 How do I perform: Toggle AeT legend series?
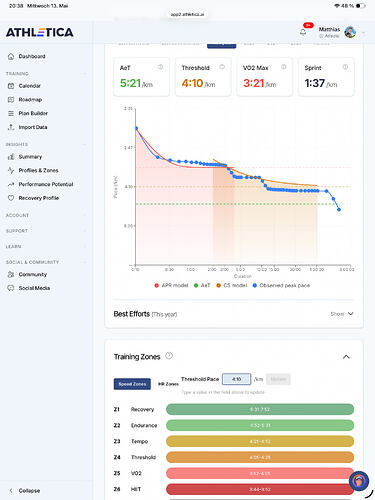(x=202, y=285)
